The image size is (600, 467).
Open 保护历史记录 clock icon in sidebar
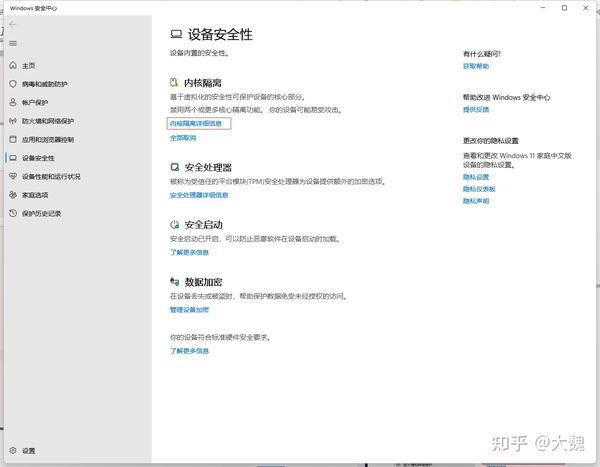(x=13, y=213)
